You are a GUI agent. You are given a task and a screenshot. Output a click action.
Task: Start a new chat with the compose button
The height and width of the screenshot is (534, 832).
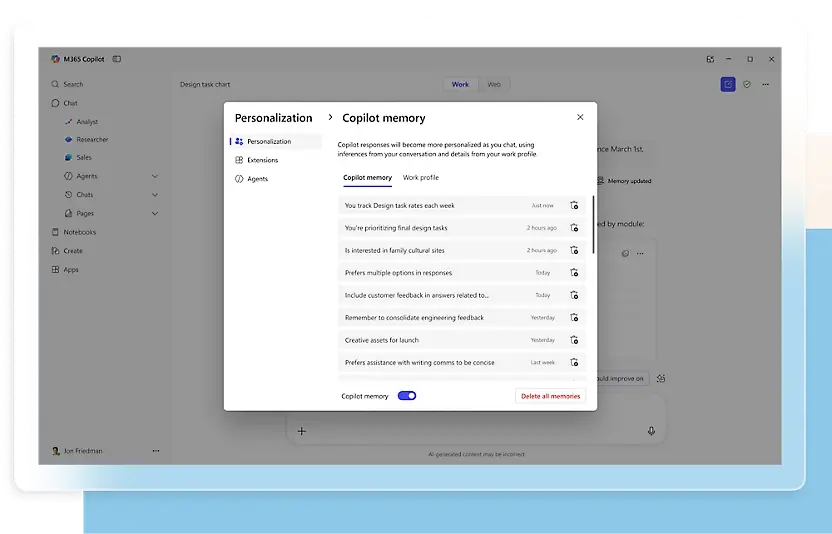point(728,84)
